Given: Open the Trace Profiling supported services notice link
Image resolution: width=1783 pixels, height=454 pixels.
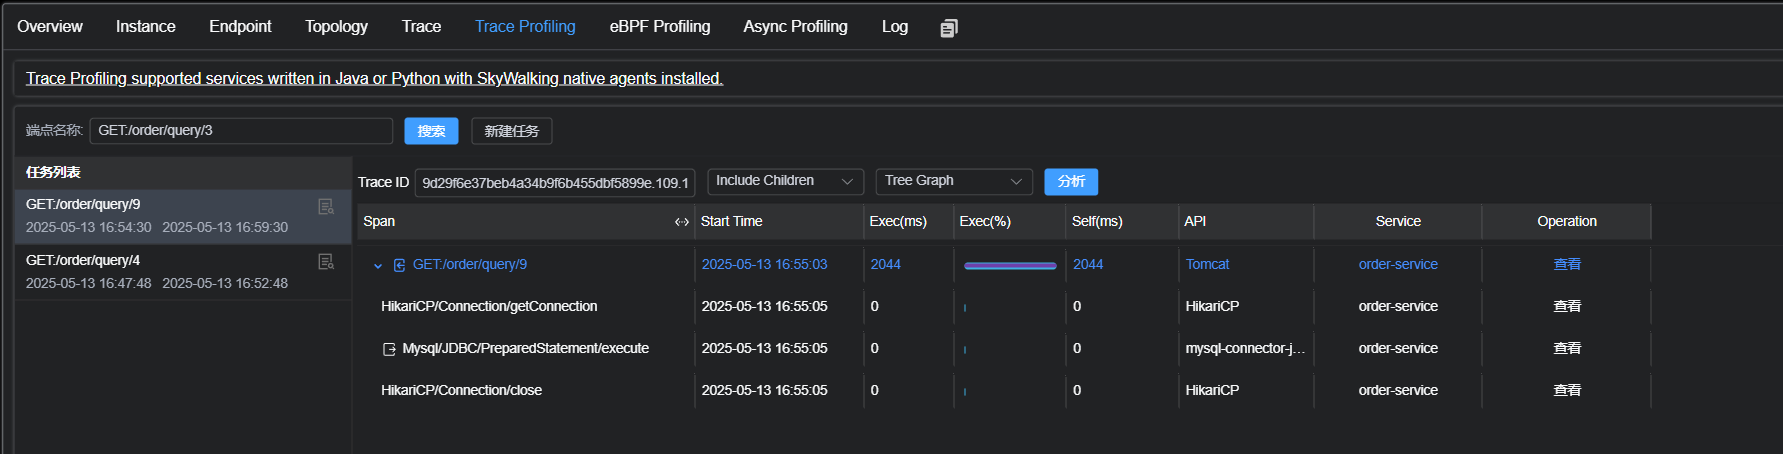Looking at the screenshot, I should tap(374, 78).
